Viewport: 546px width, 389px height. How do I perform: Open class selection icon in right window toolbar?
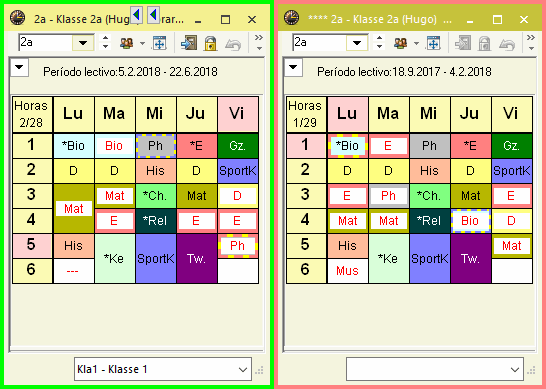point(400,43)
